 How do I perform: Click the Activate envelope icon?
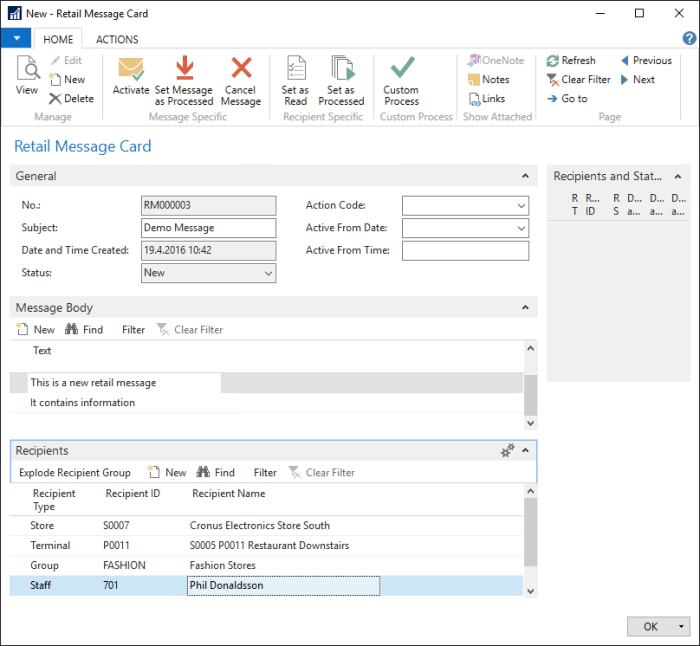click(x=131, y=70)
